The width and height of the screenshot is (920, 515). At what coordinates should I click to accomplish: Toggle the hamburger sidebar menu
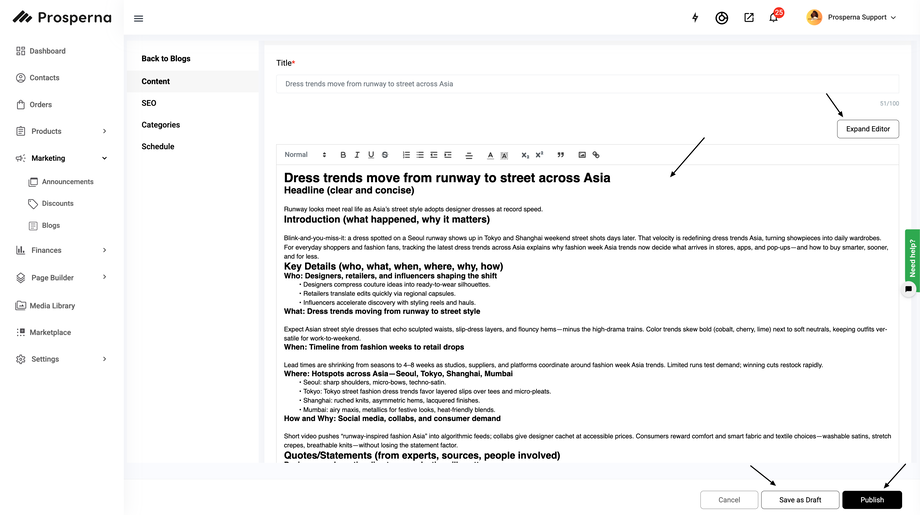138,19
